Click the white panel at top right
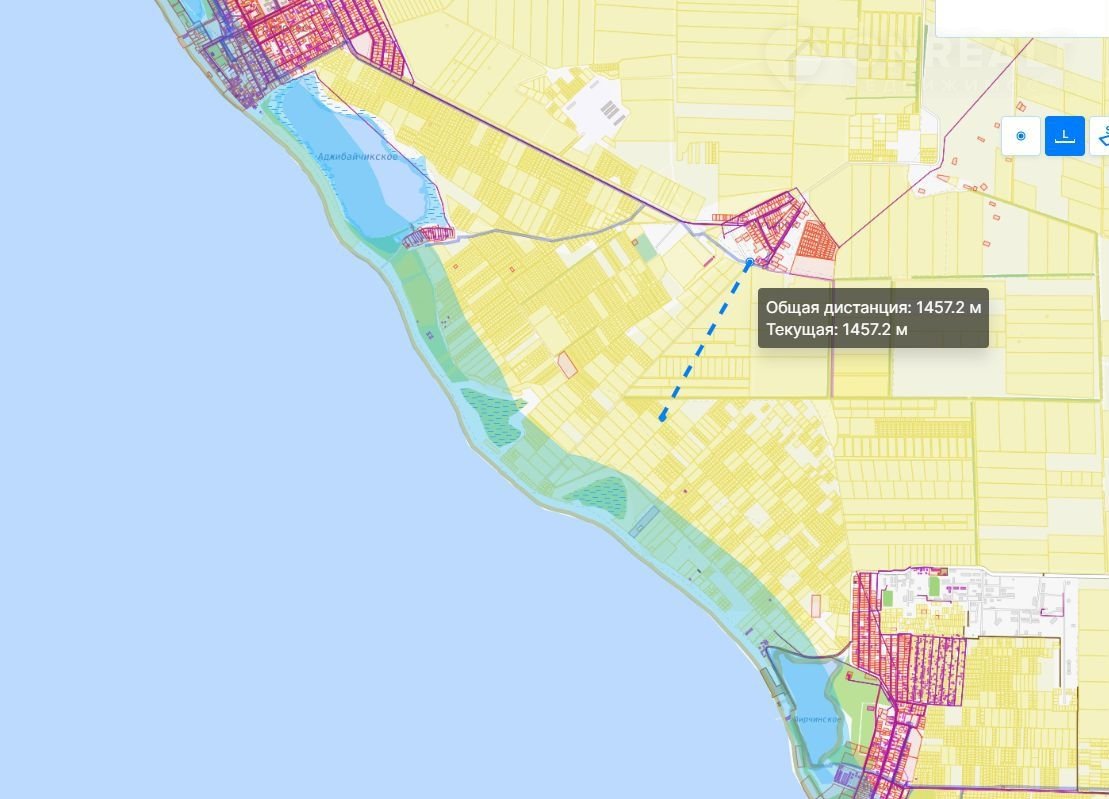1109x799 pixels. (1020, 18)
